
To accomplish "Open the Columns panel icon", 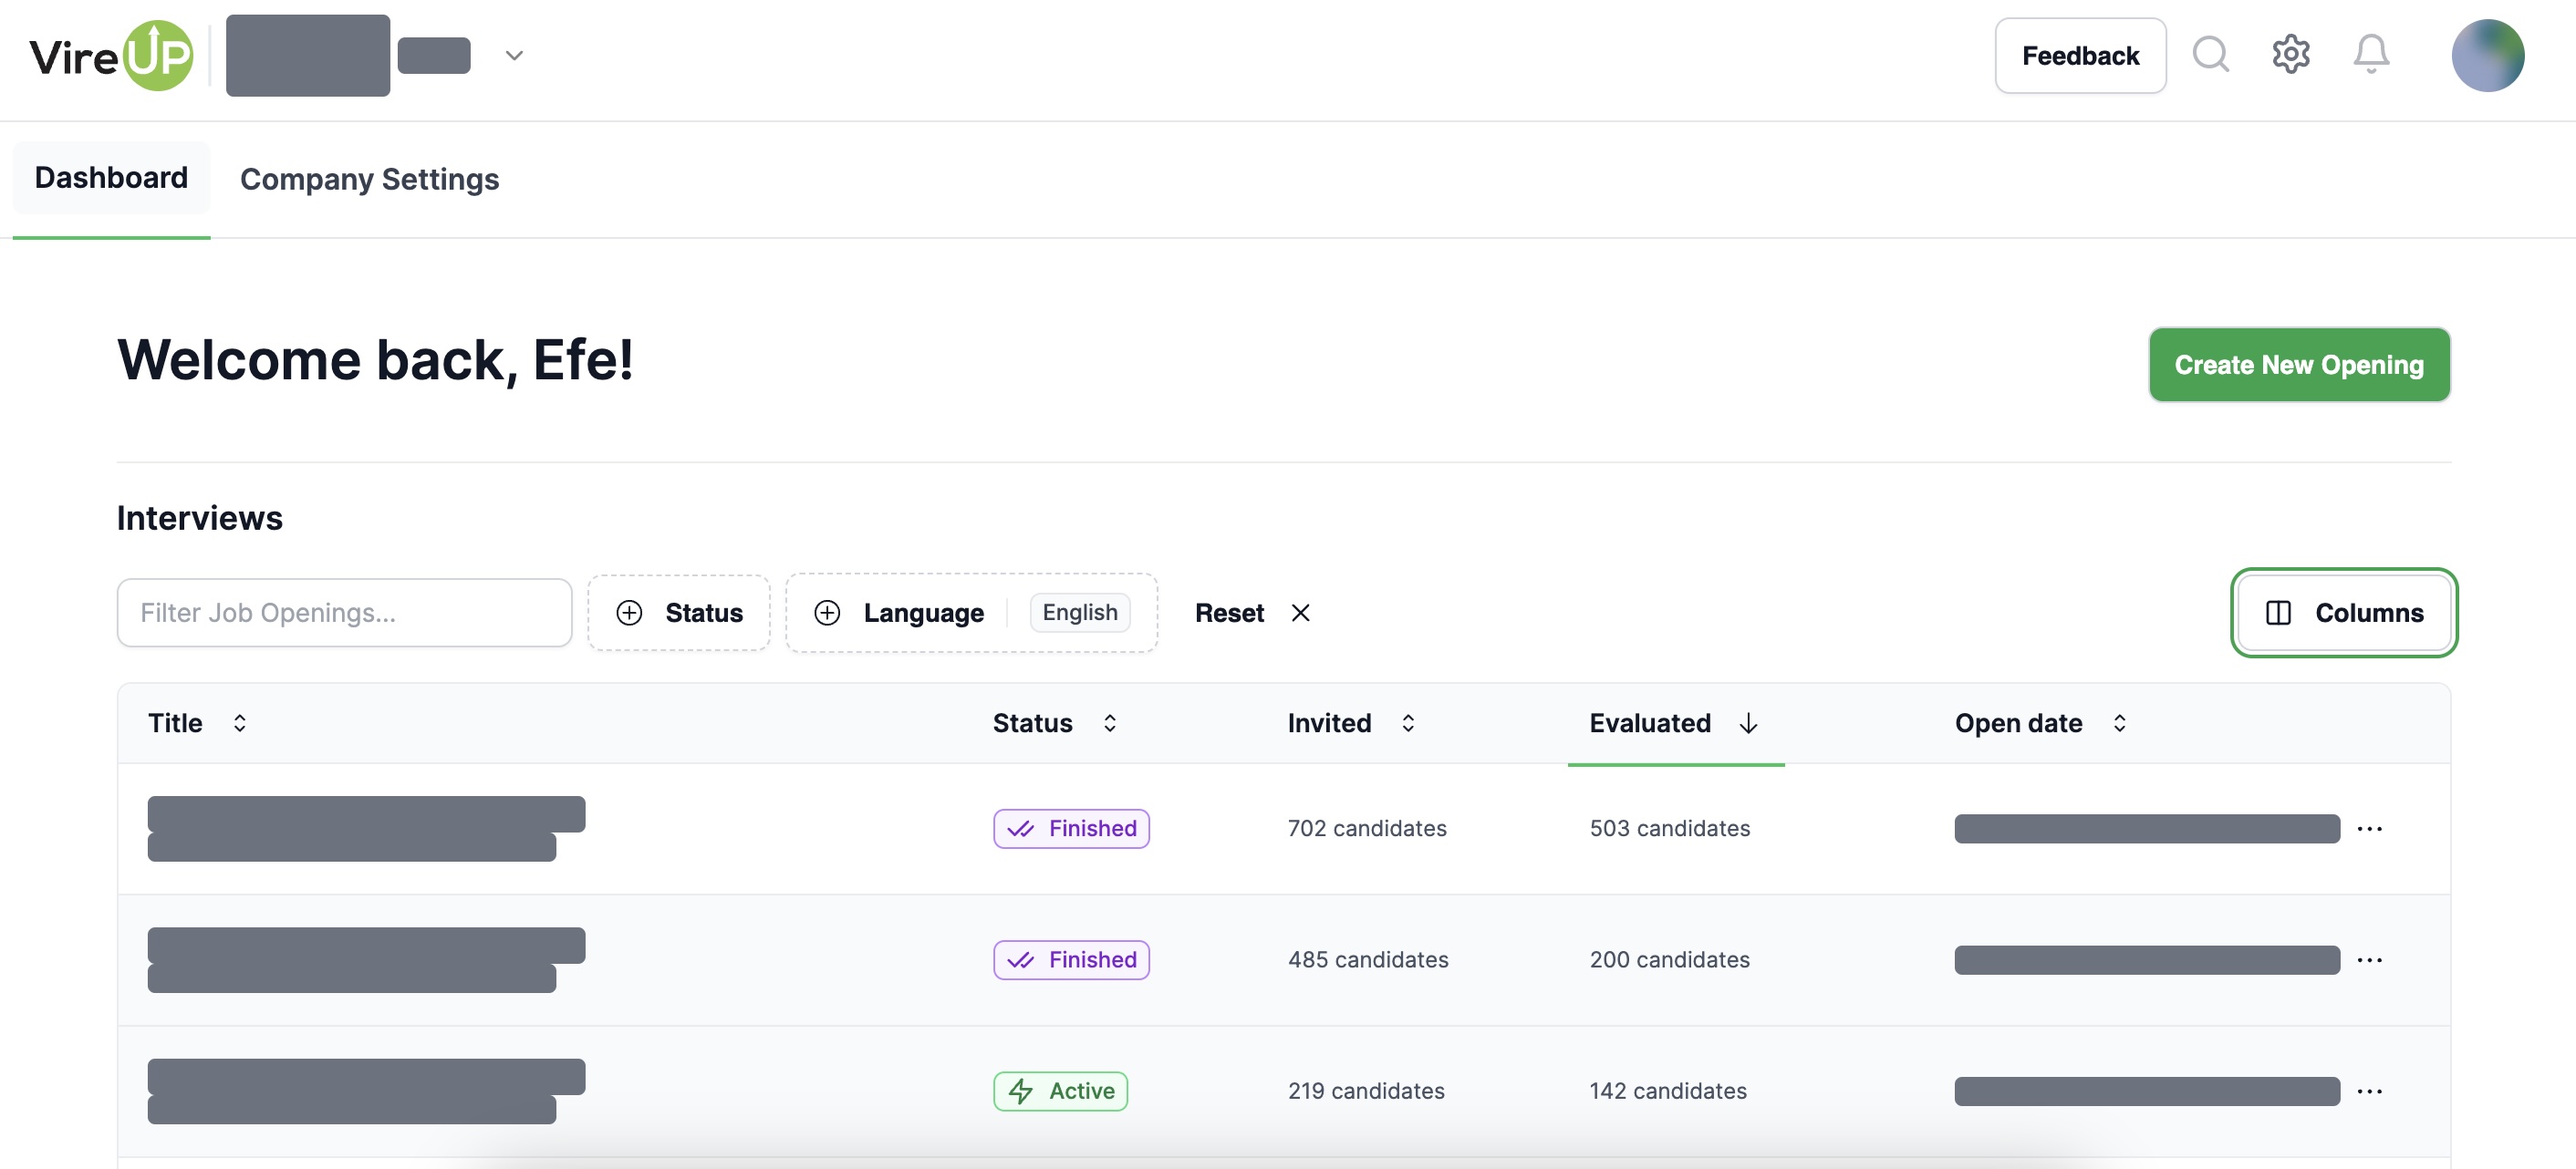I will coord(2280,612).
